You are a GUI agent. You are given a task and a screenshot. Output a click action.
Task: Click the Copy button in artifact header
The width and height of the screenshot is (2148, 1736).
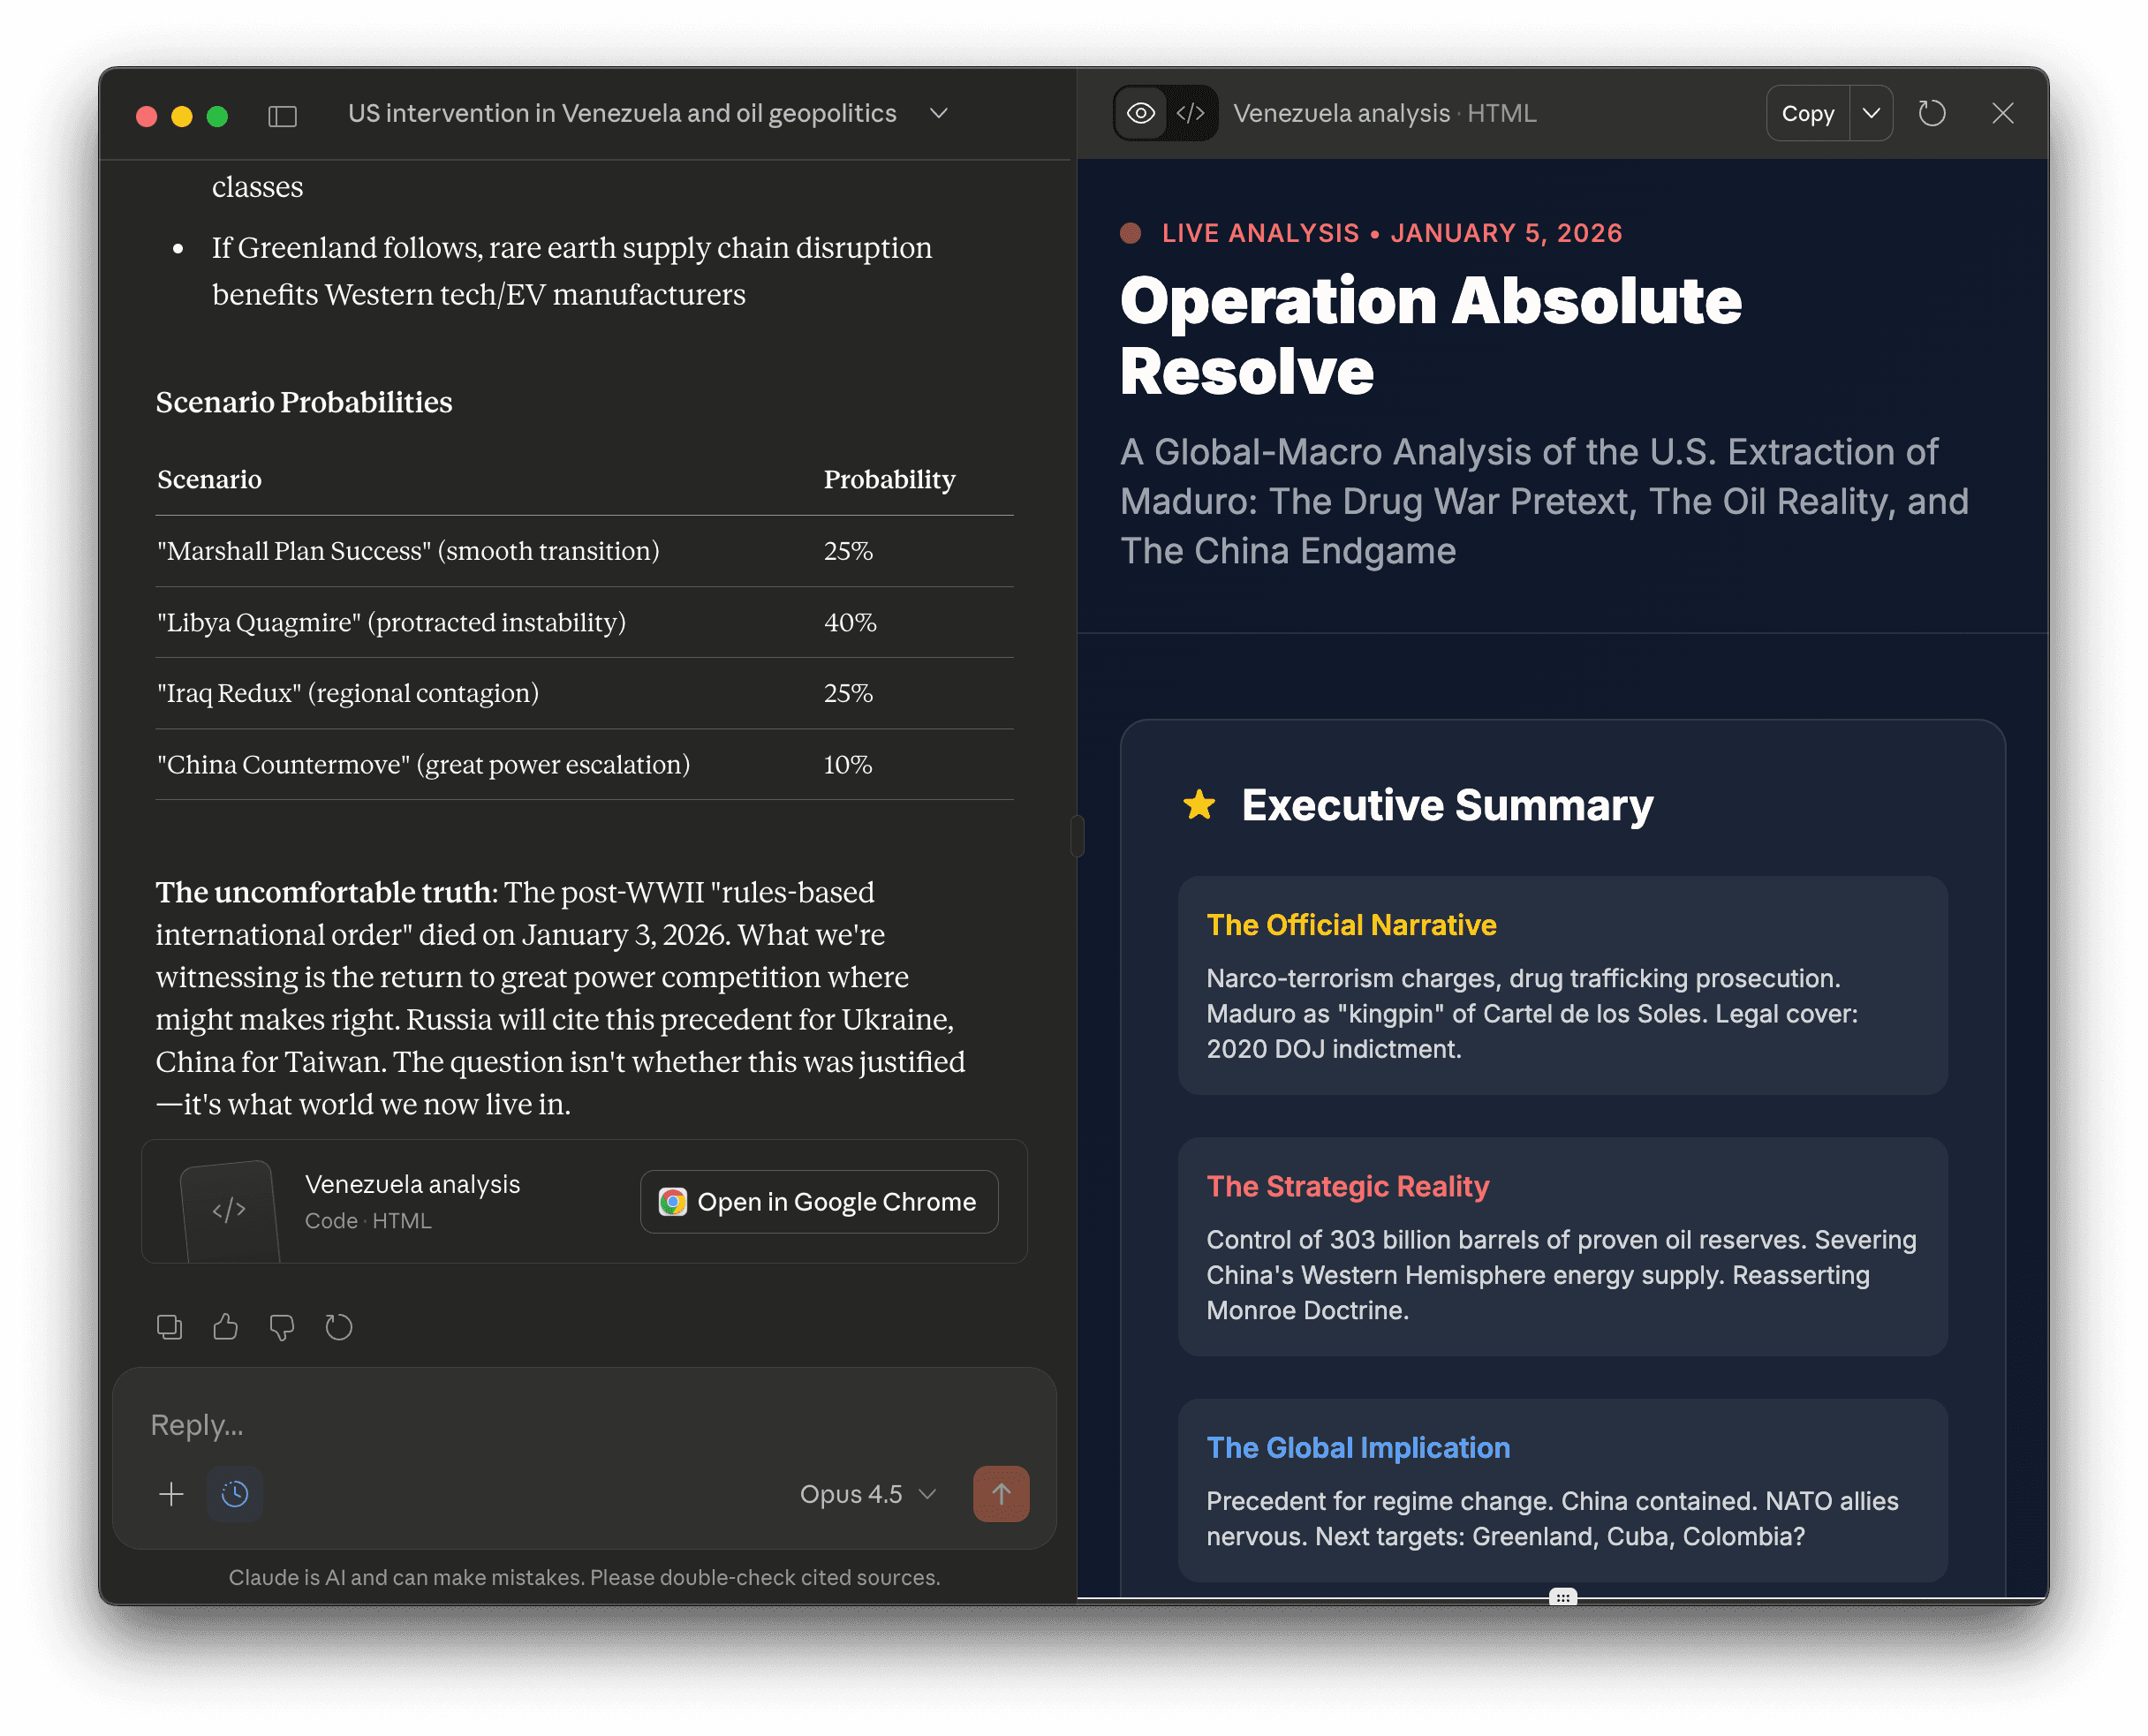[x=1807, y=114]
